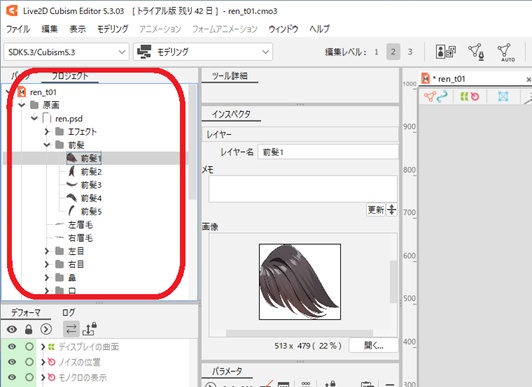Collapse the 前髪 folder in project tree
This screenshot has height=387, width=532.
47,145
